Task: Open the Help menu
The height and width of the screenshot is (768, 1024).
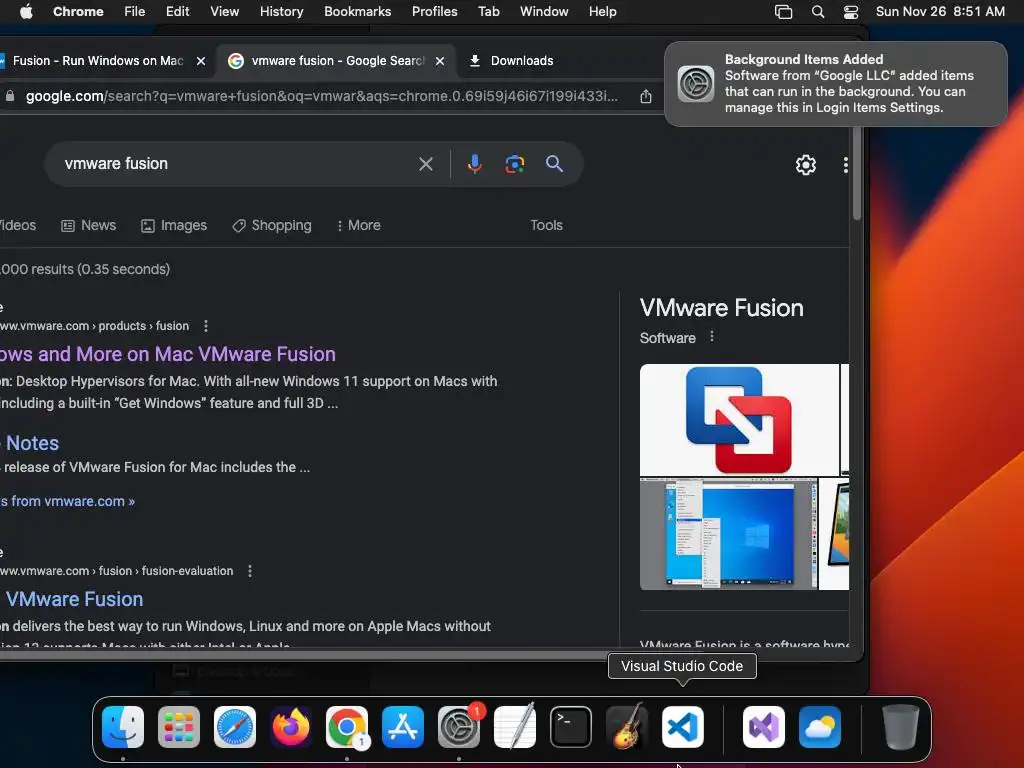Action: (602, 12)
